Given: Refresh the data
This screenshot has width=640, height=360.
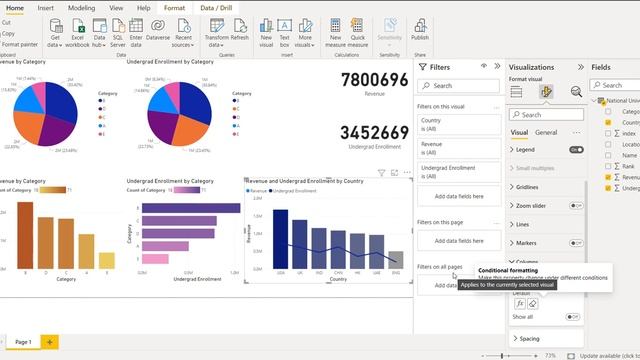Looking at the screenshot, I should pos(240,30).
